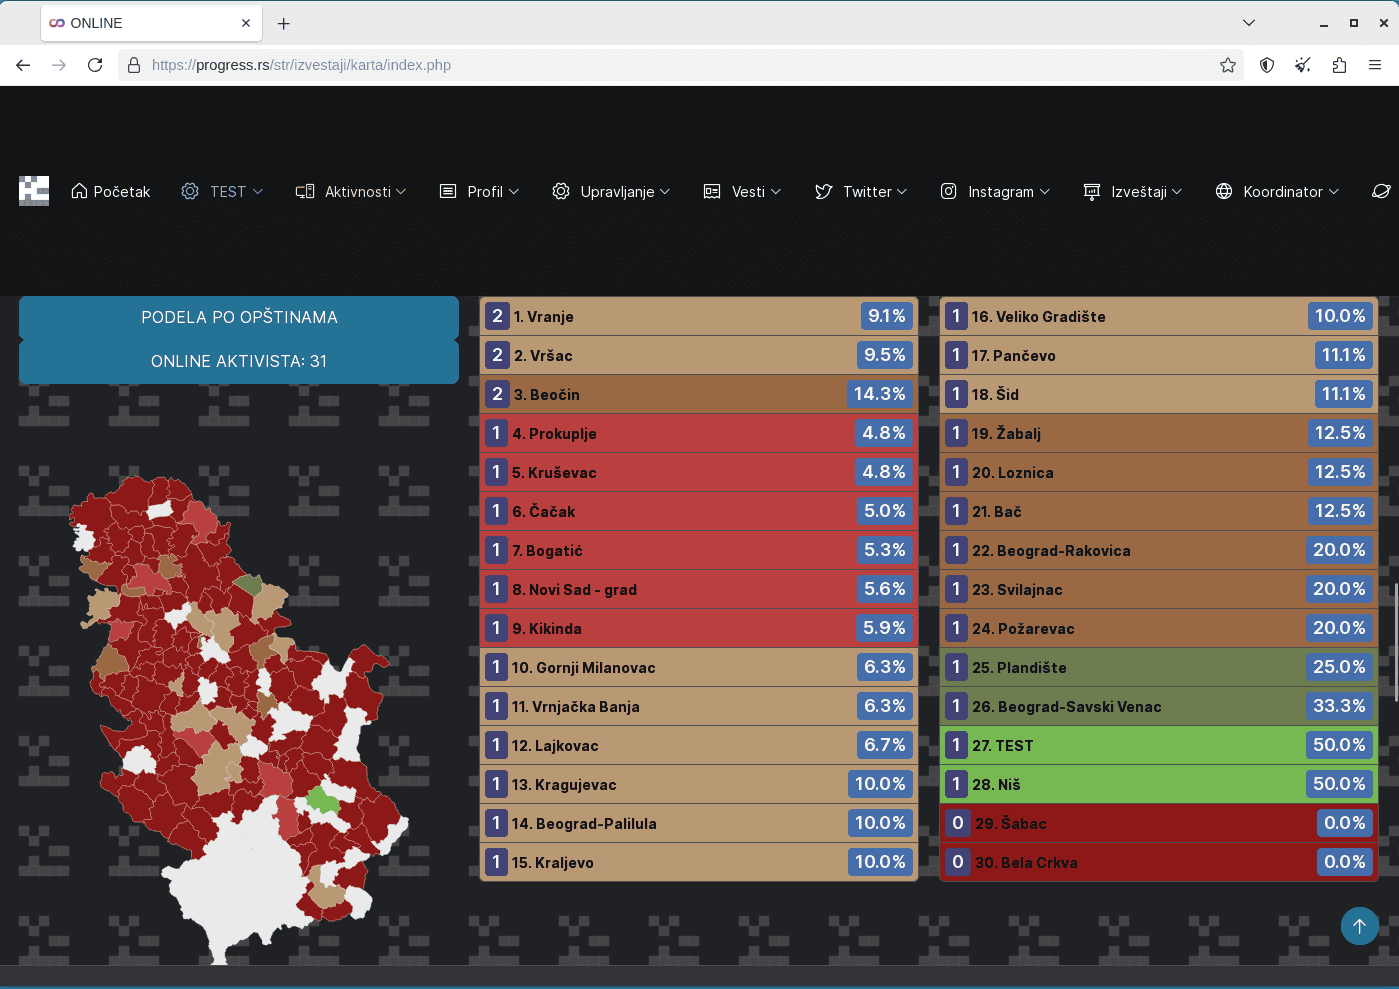Open the Twitter menu
This screenshot has width=1399, height=989.
click(x=861, y=191)
